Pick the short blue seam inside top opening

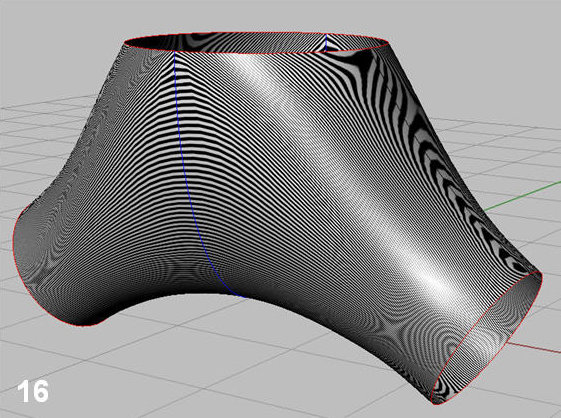[x=326, y=42]
